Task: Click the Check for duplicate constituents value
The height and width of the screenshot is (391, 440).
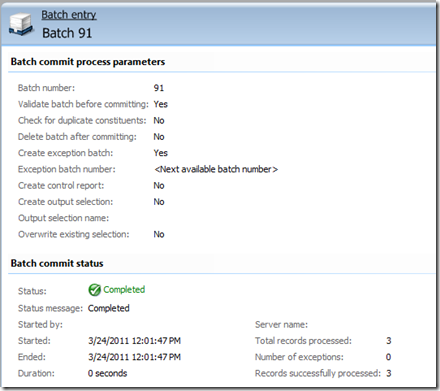Action: click(159, 121)
